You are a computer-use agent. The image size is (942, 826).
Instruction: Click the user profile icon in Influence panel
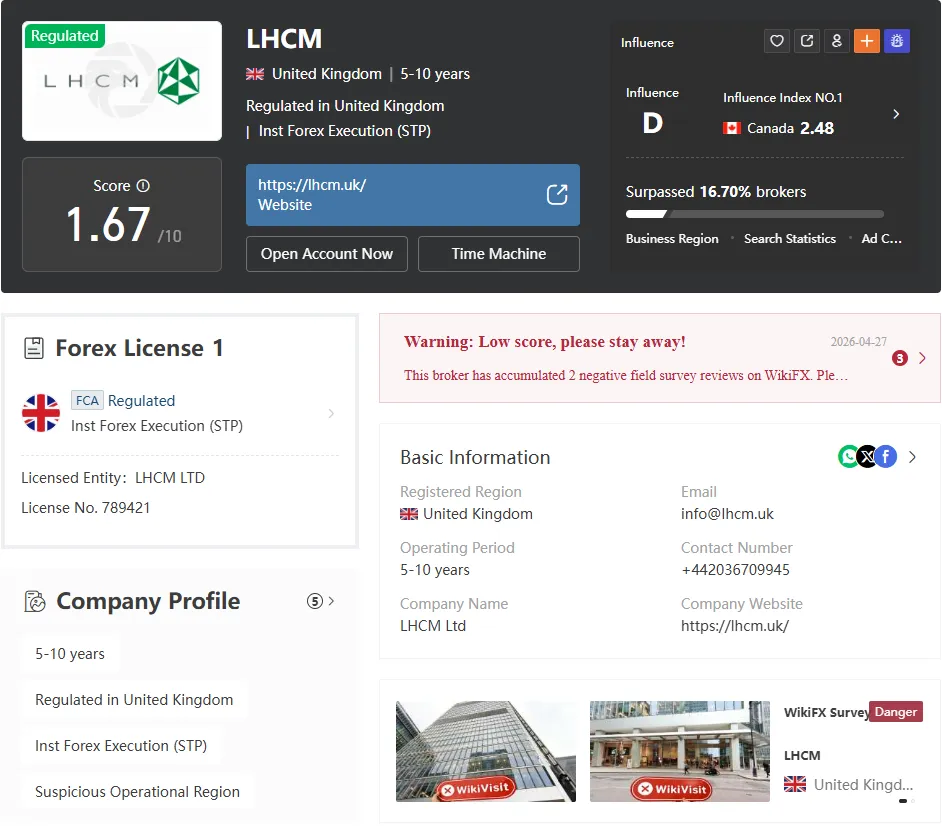[x=837, y=41]
